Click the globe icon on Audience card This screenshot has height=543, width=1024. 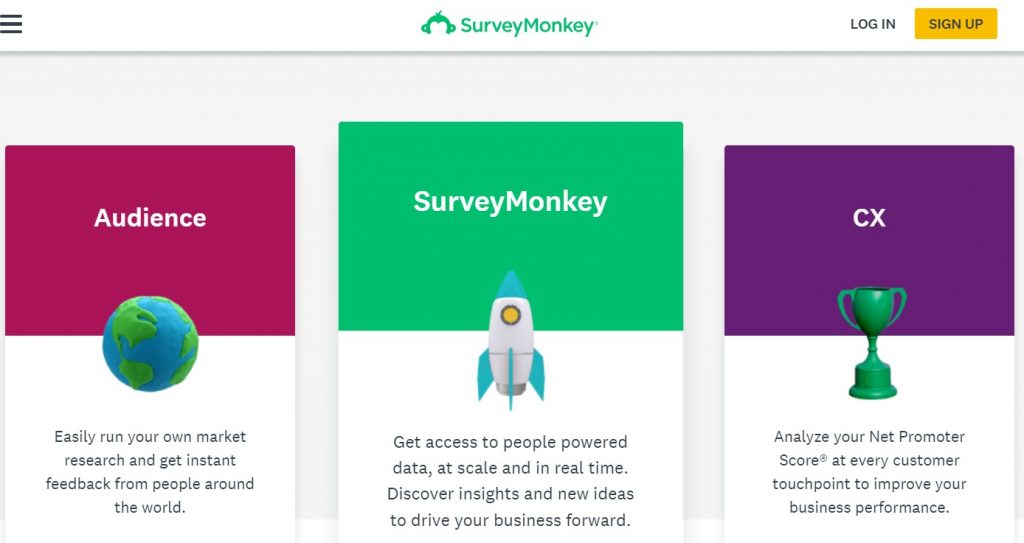(x=150, y=344)
